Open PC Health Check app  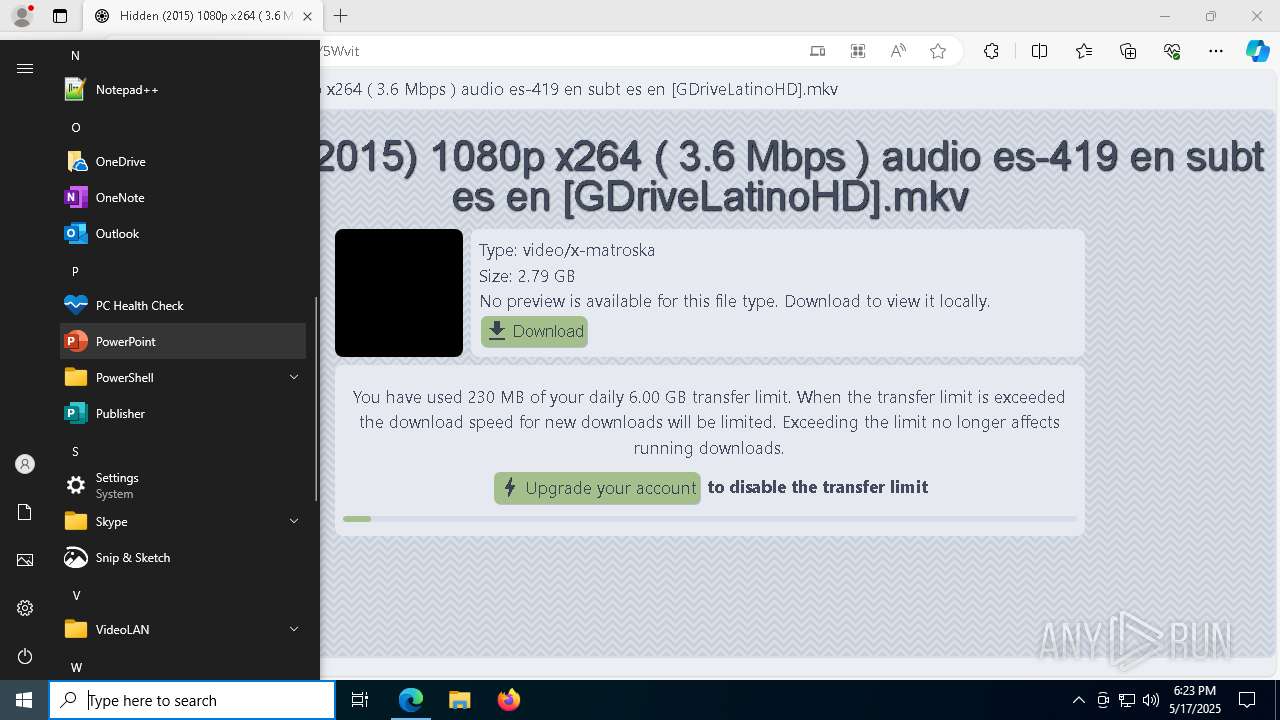183,306
